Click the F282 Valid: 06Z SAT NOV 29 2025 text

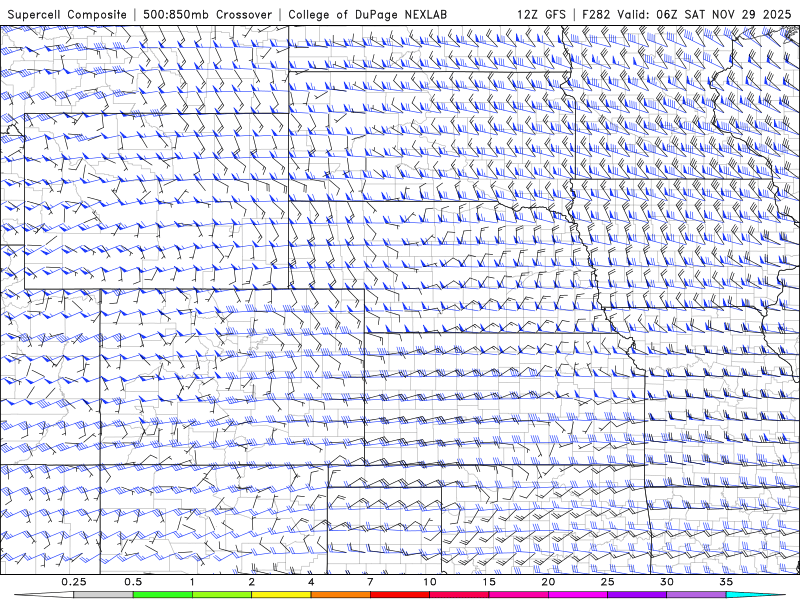pos(687,14)
